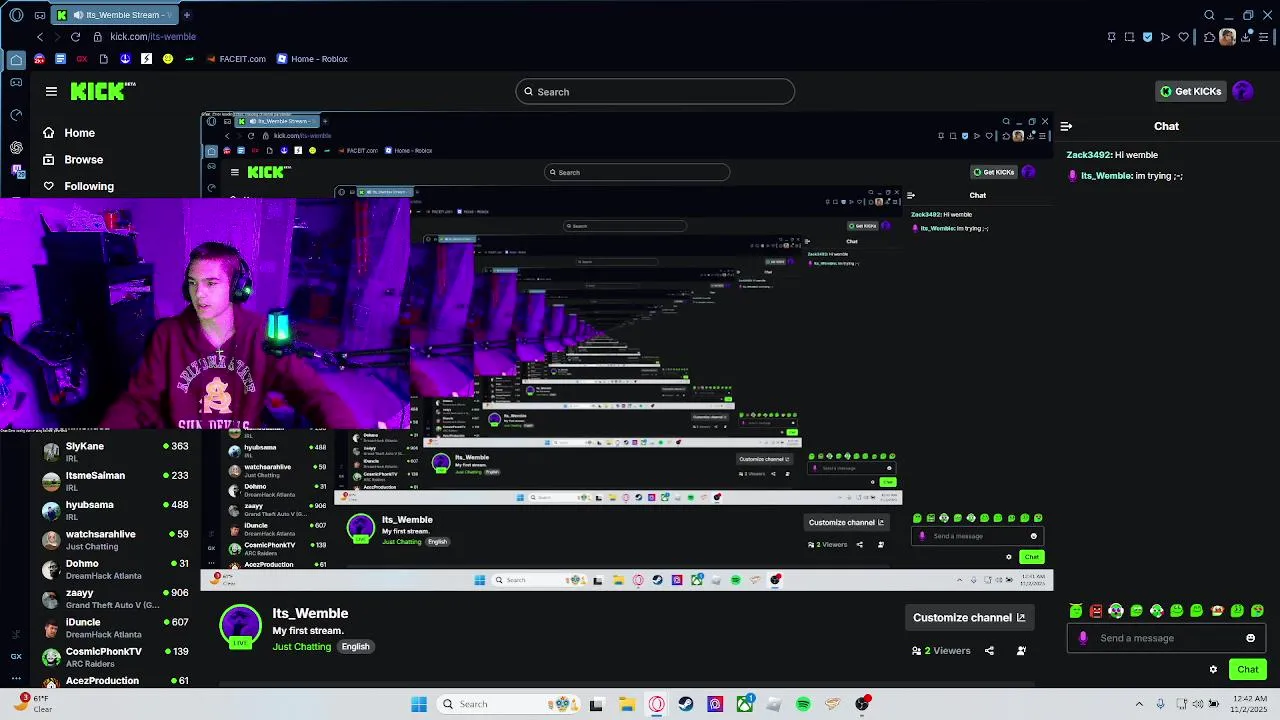
Task: Open watchsarahlive's recommended channel
Action: [115, 540]
